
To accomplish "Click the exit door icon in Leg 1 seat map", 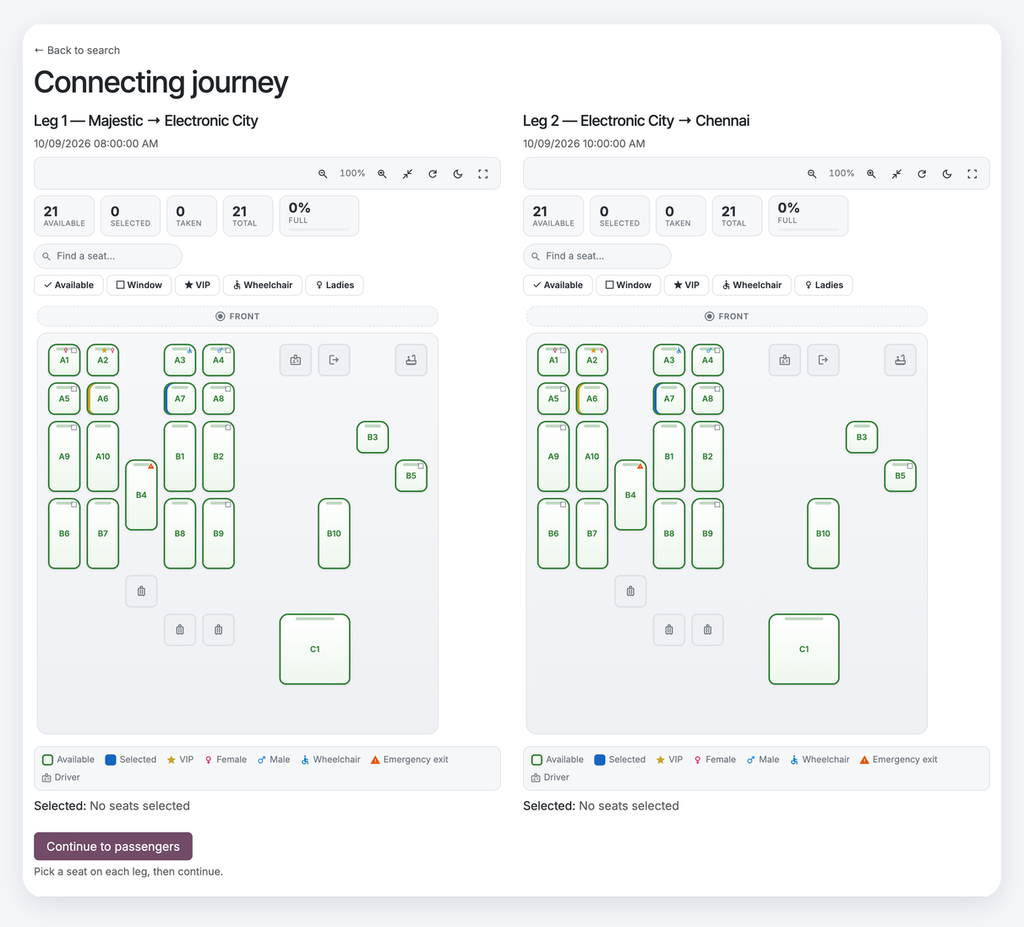I will tap(334, 360).
